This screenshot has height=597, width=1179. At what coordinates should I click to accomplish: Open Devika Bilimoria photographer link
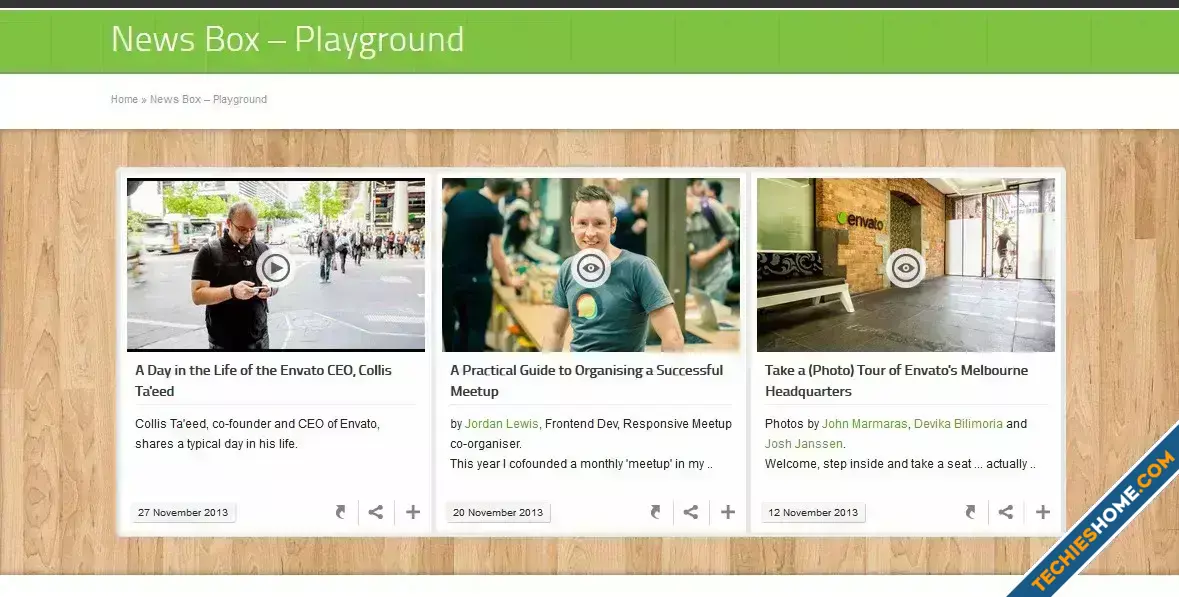tap(958, 424)
